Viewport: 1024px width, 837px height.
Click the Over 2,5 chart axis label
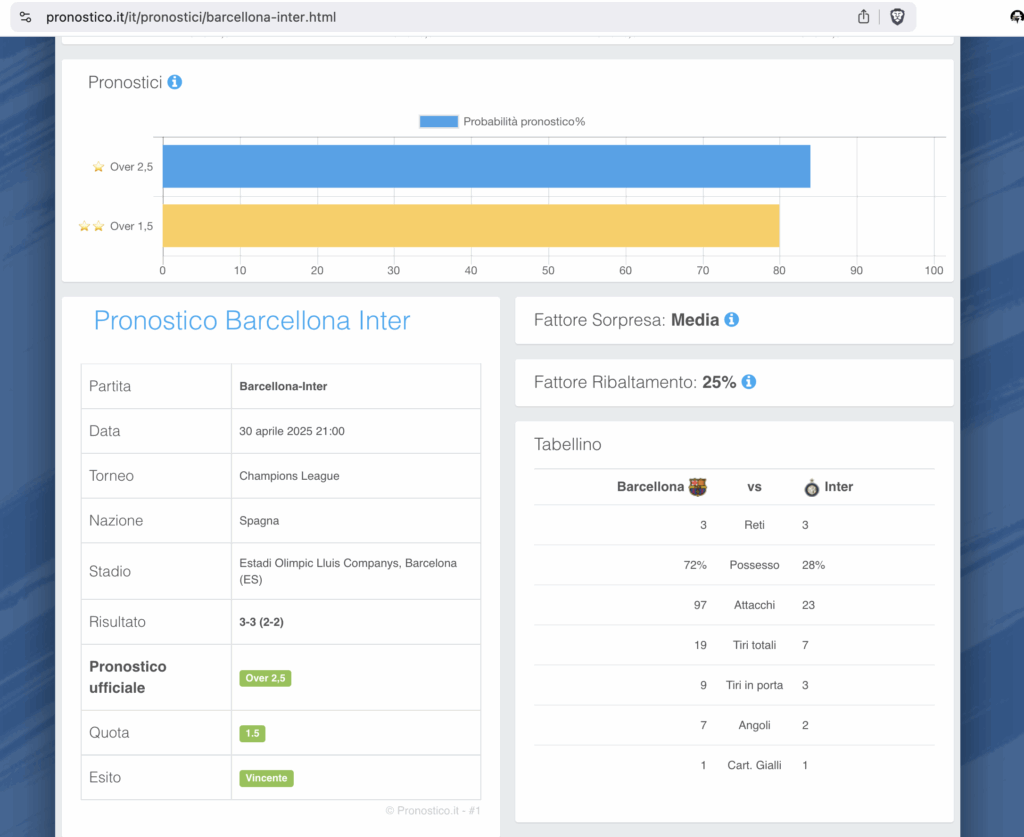131,166
